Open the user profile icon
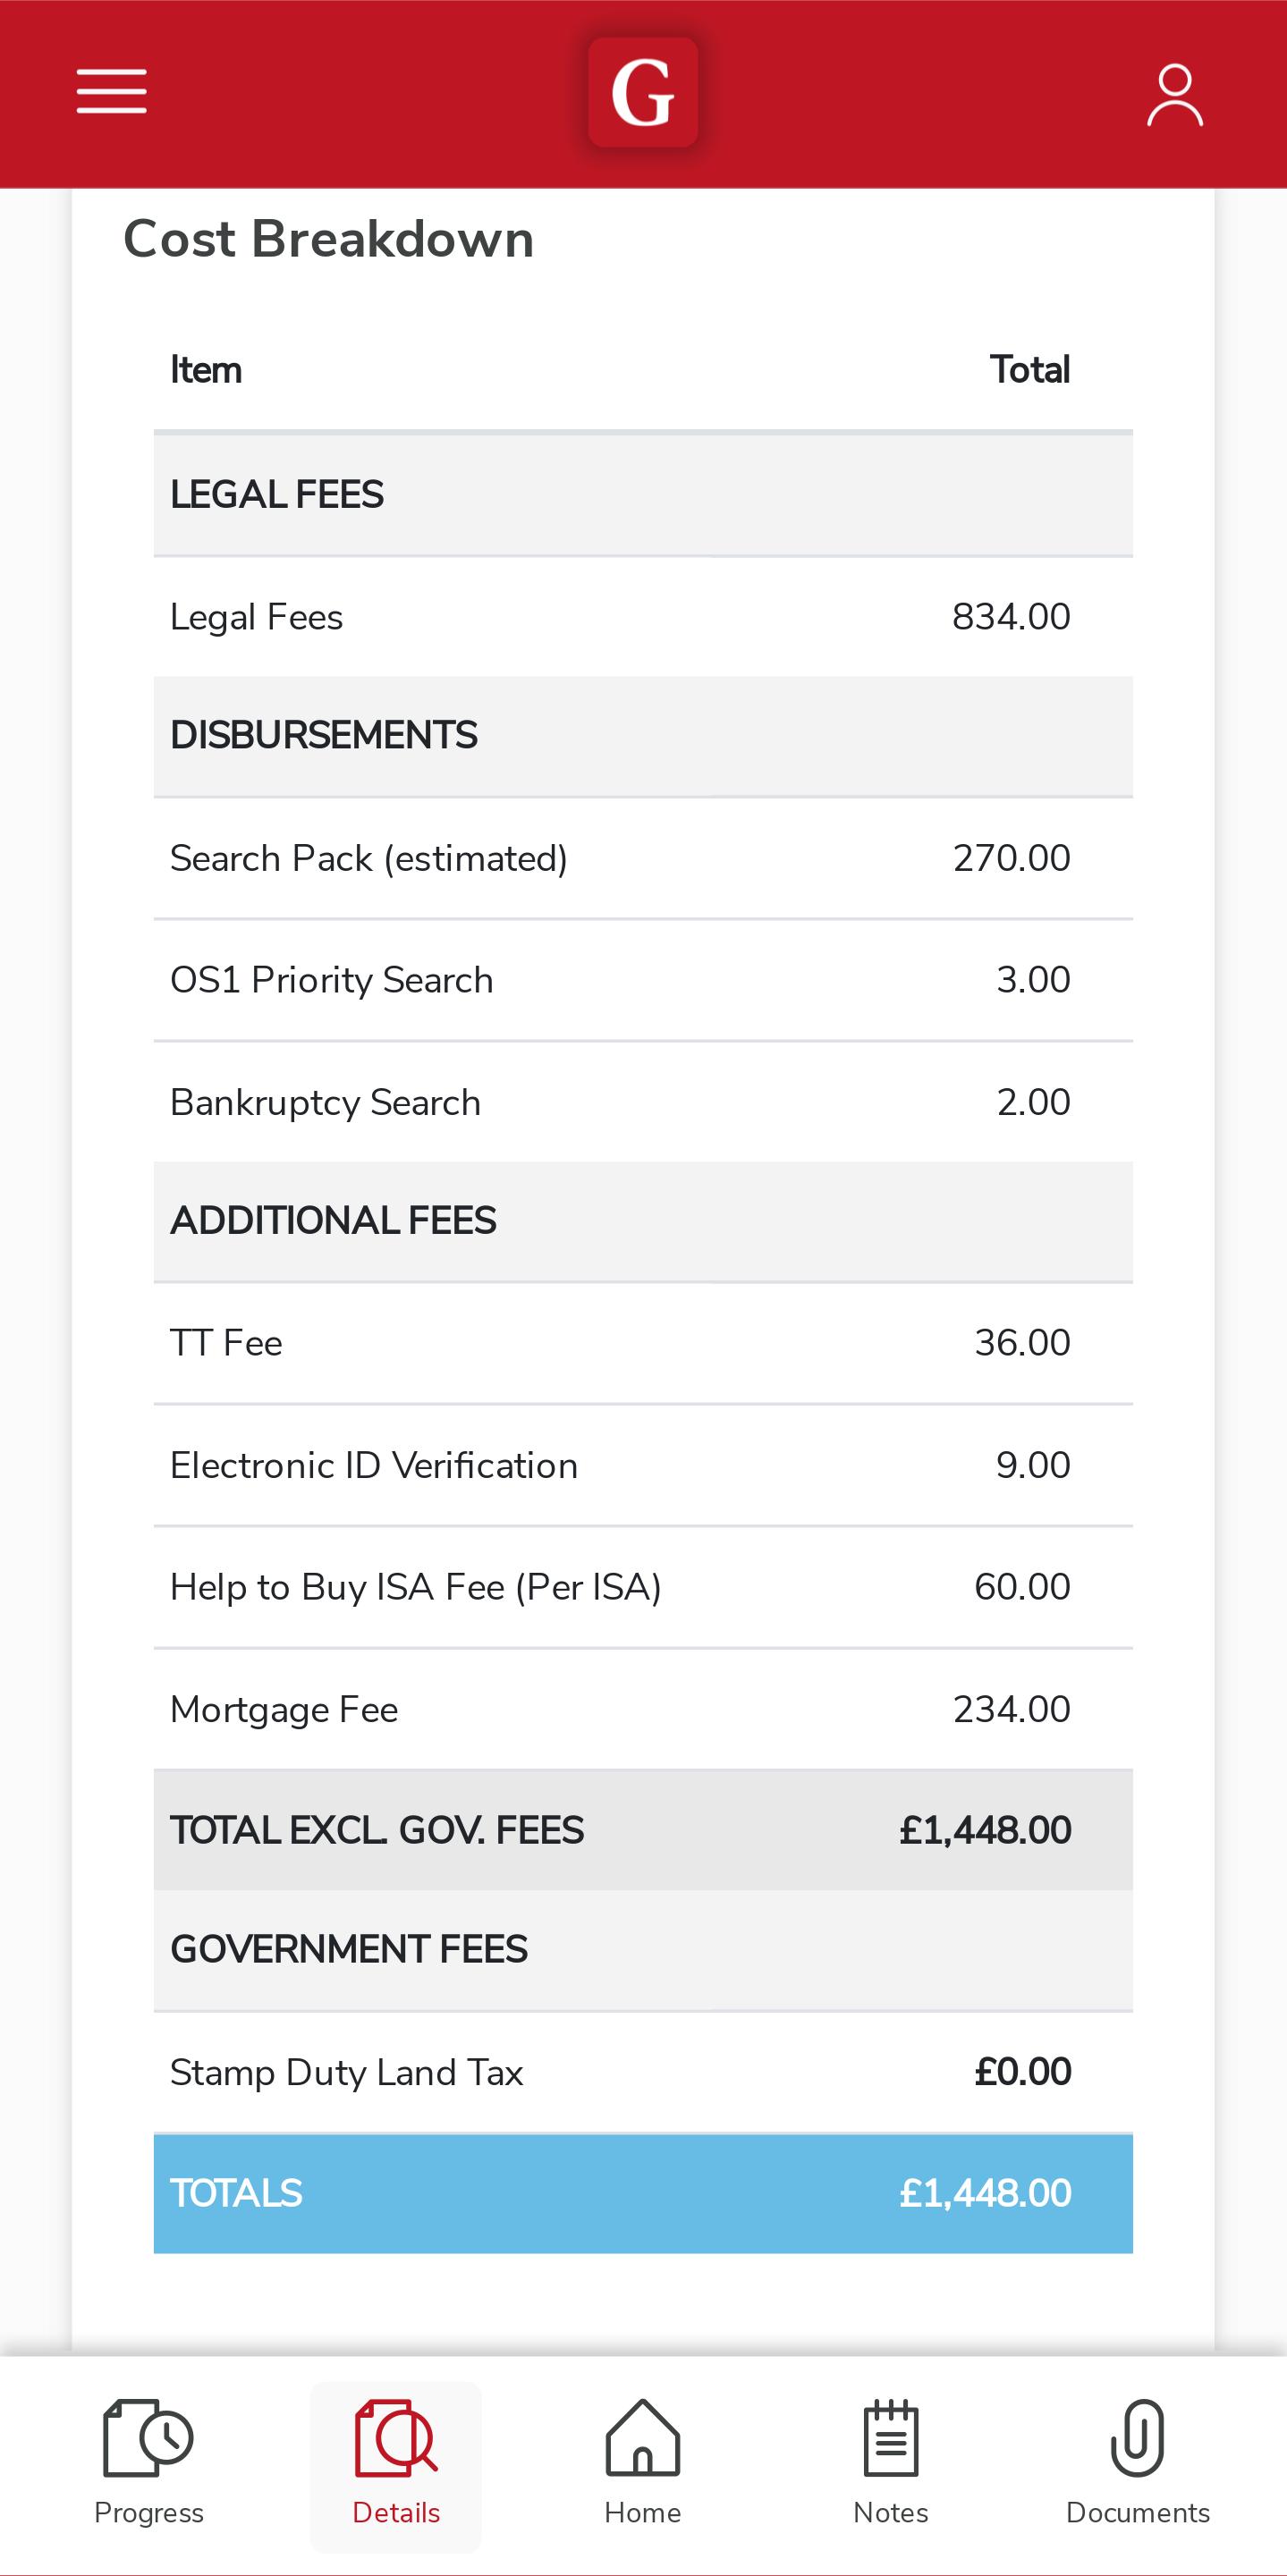The image size is (1287, 2576). tap(1174, 95)
